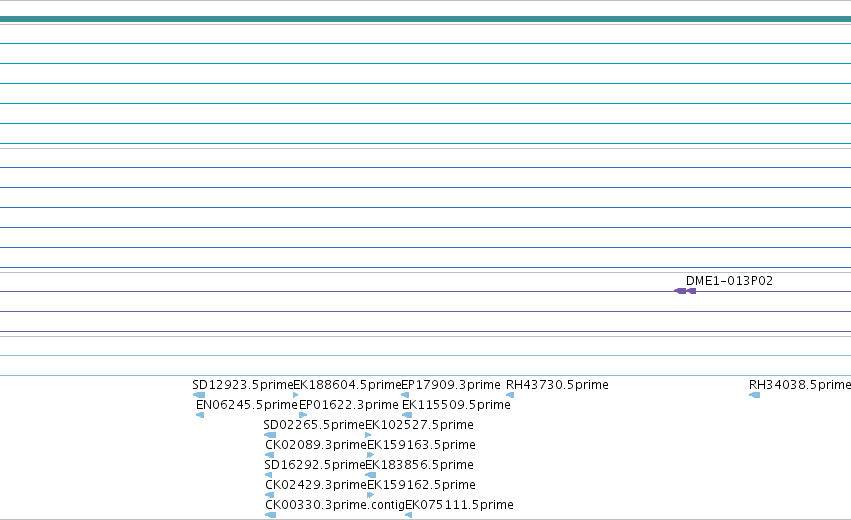Select the arrow glyph under EK159162.5prime
This screenshot has width=851, height=520.
click(x=371, y=495)
